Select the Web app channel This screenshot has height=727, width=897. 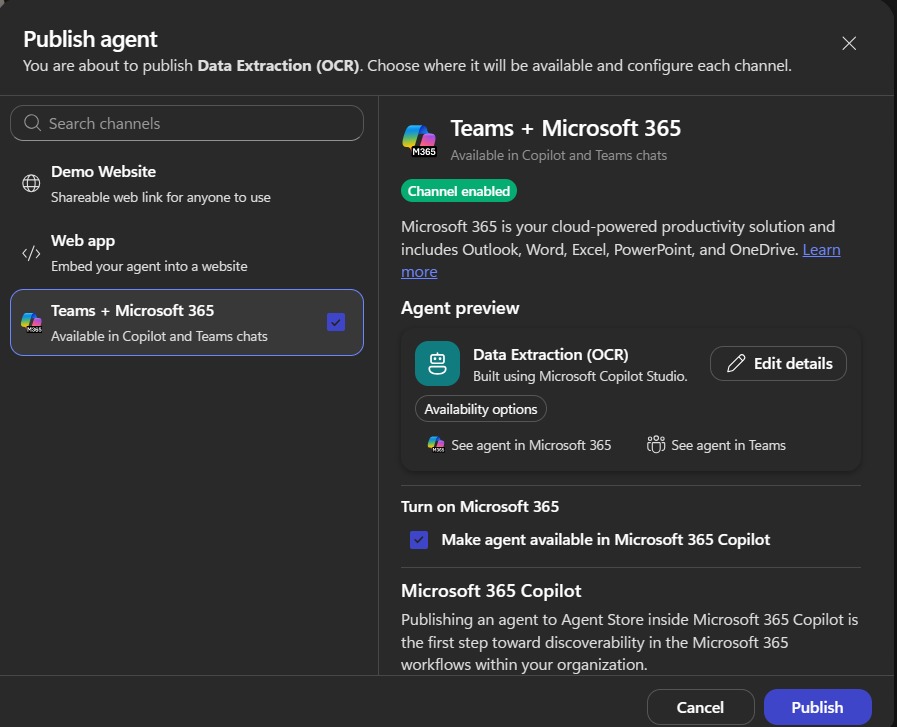pos(186,253)
